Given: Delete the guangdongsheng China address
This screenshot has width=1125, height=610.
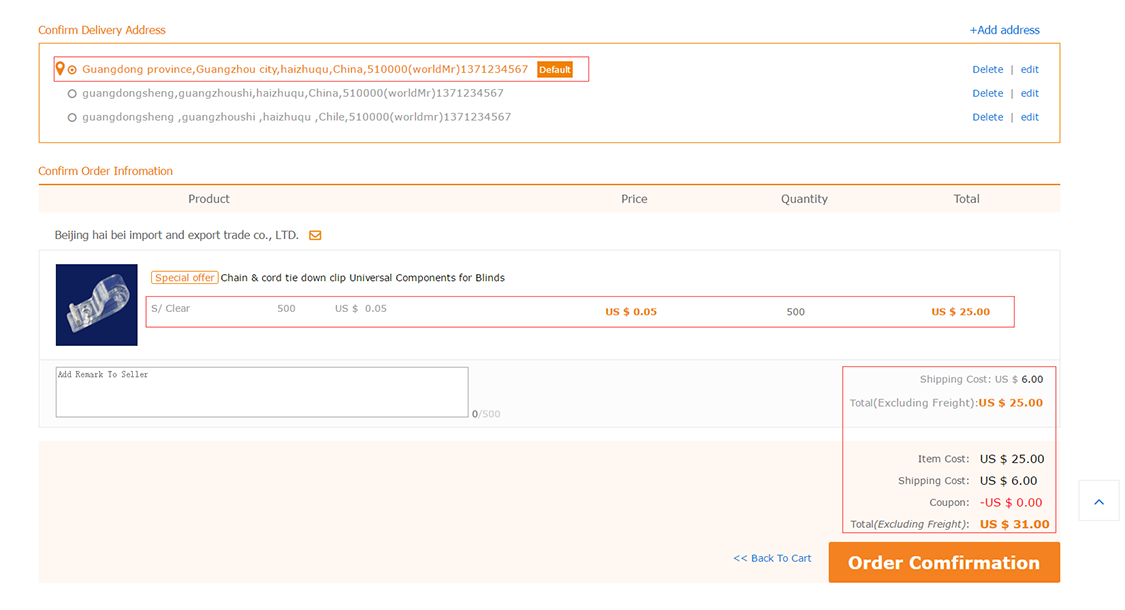Looking at the screenshot, I should 987,93.
